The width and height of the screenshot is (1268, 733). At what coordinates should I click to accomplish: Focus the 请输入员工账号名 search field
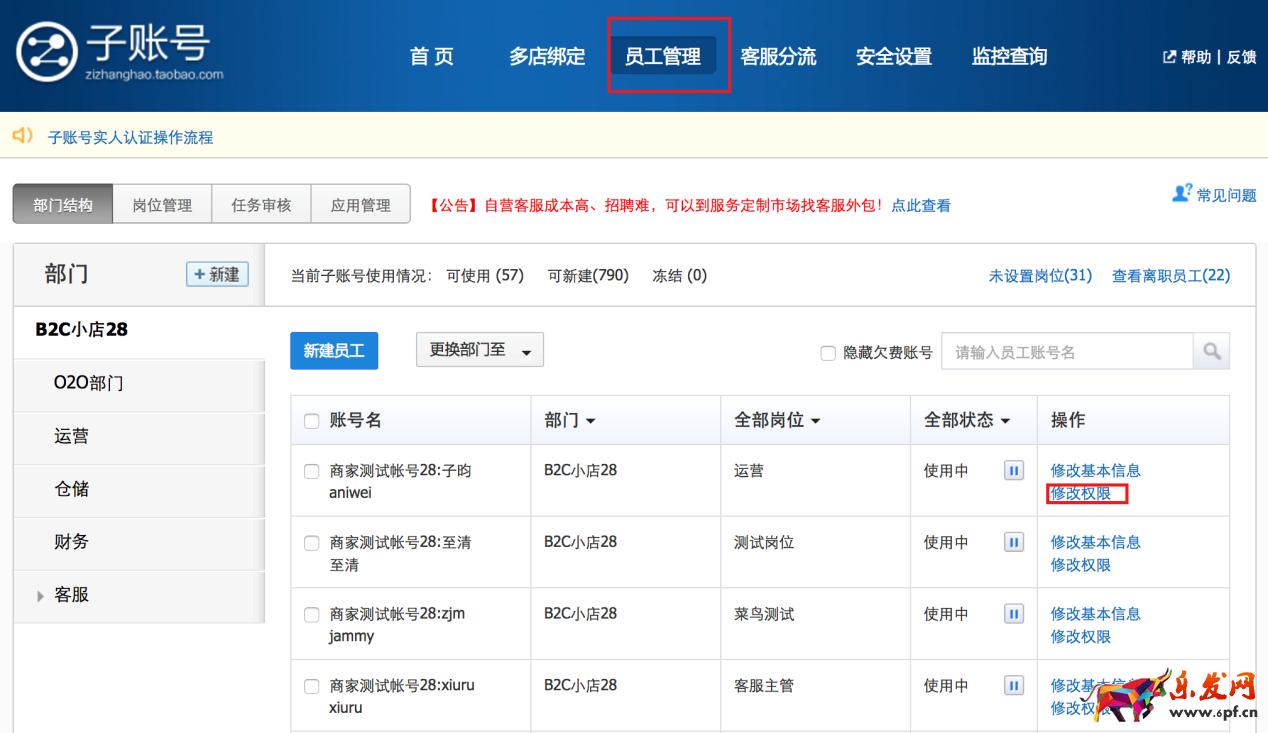[1067, 351]
